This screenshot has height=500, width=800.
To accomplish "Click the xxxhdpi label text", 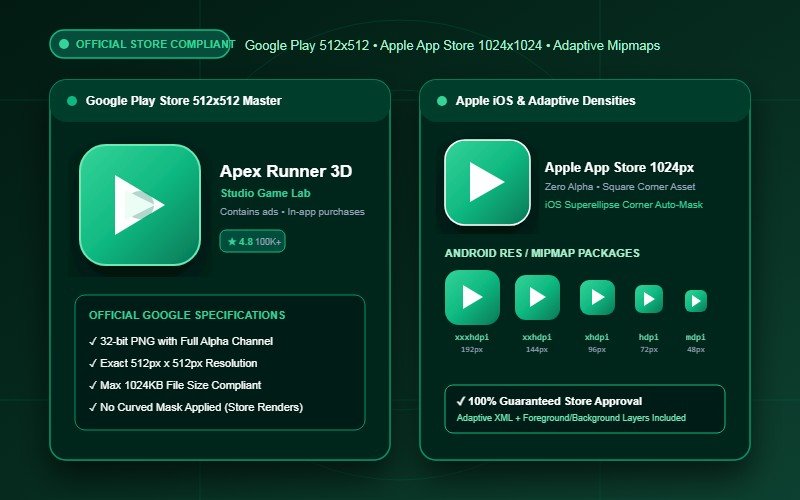I will tap(472, 337).
